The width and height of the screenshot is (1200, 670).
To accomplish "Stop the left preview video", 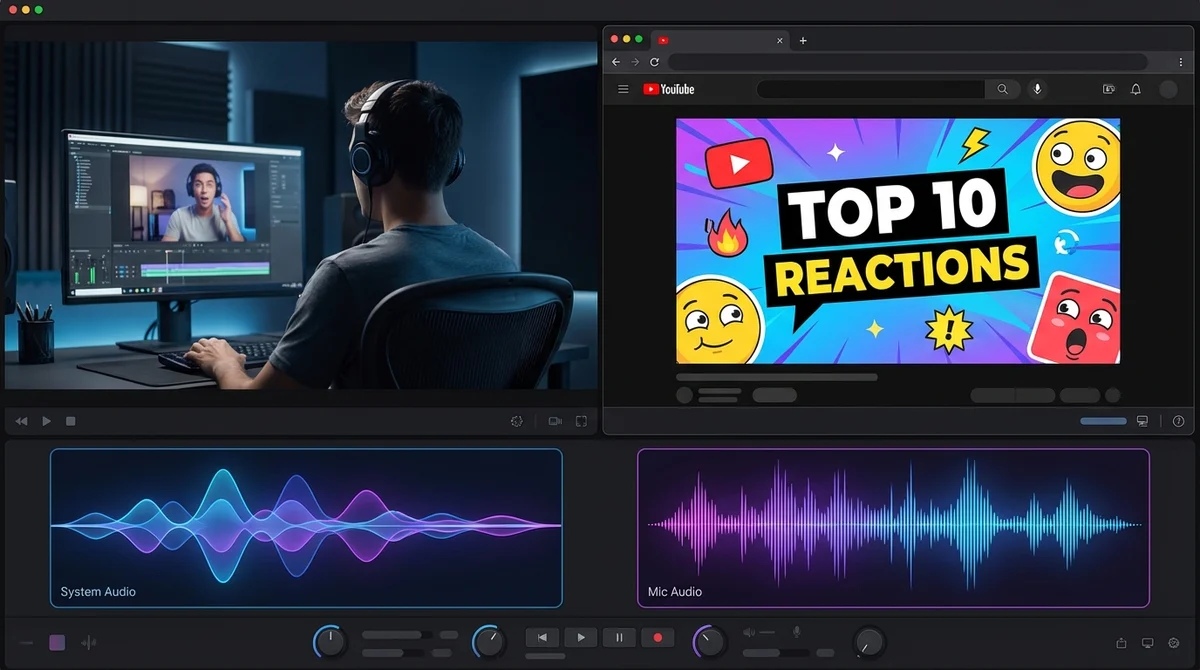I will (70, 421).
